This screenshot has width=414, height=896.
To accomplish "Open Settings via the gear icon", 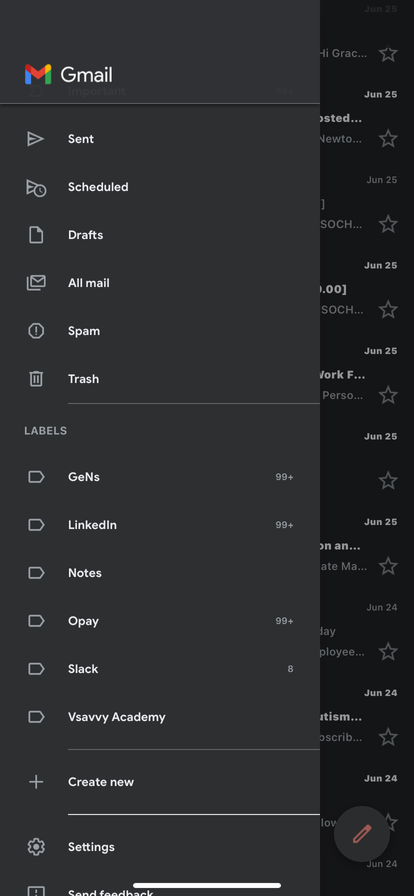I will tap(36, 847).
